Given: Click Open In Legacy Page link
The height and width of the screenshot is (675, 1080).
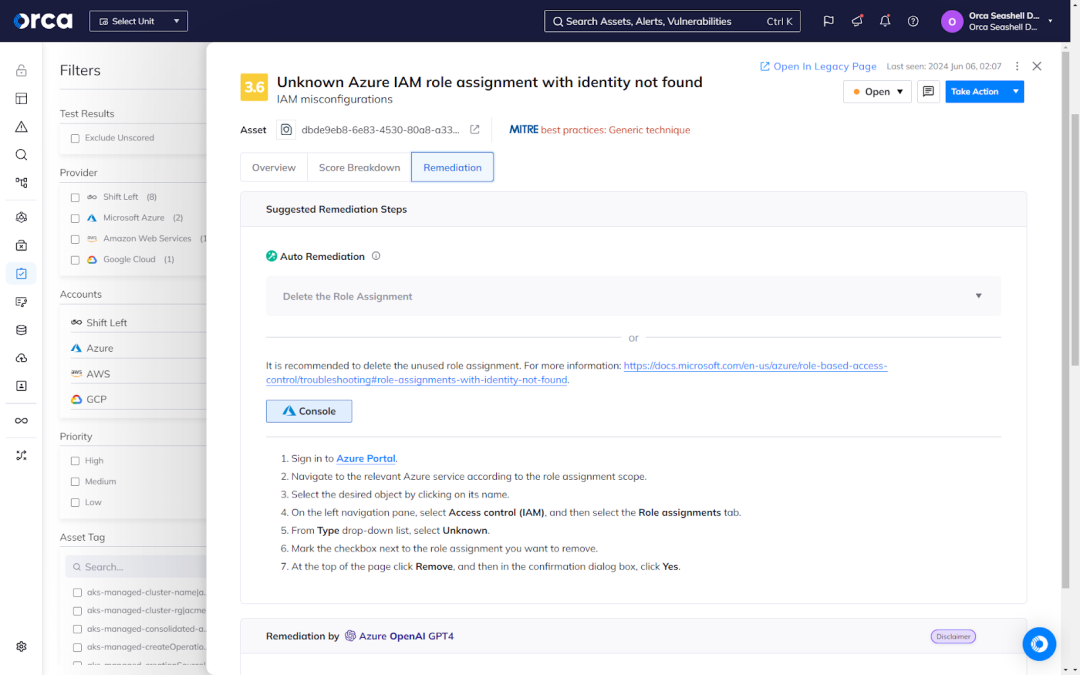Looking at the screenshot, I should [818, 66].
